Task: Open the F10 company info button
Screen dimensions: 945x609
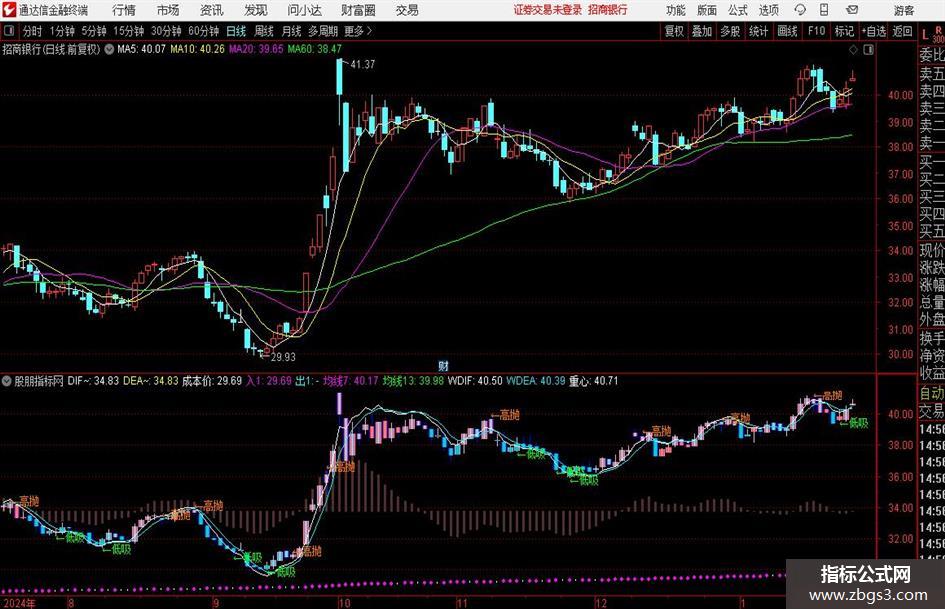Action: 816,31
